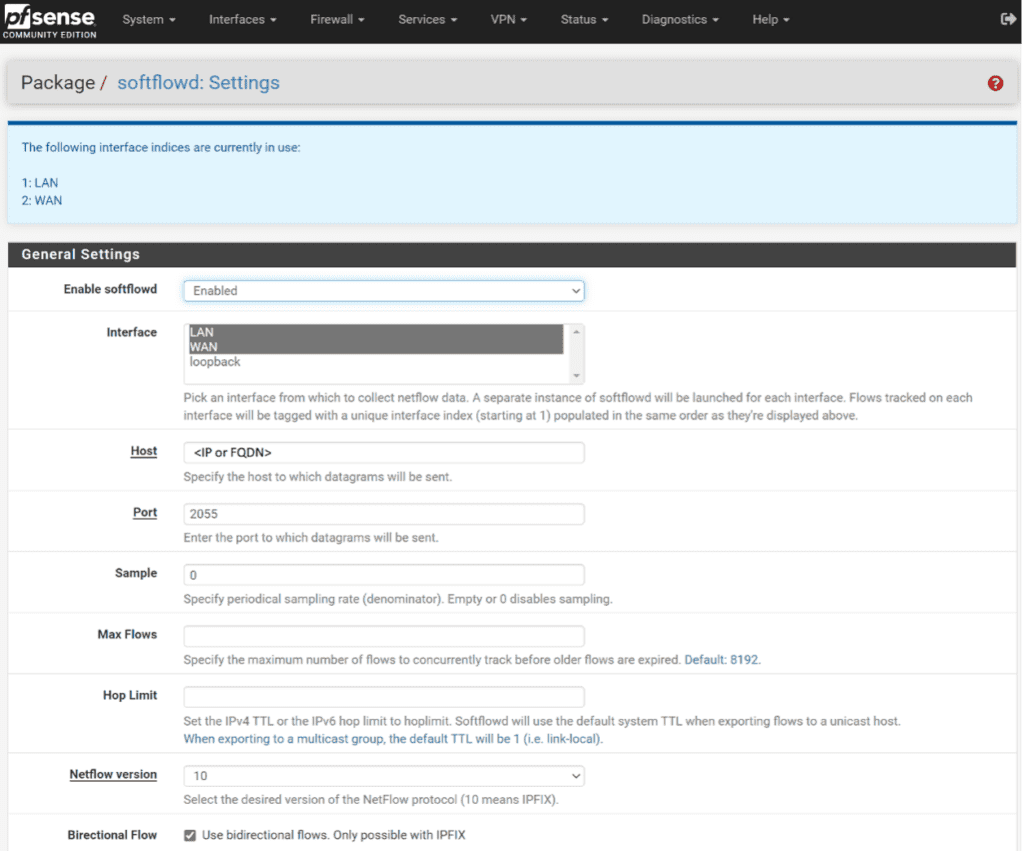Click into the Port input field
The image size is (1024, 851).
coord(384,514)
